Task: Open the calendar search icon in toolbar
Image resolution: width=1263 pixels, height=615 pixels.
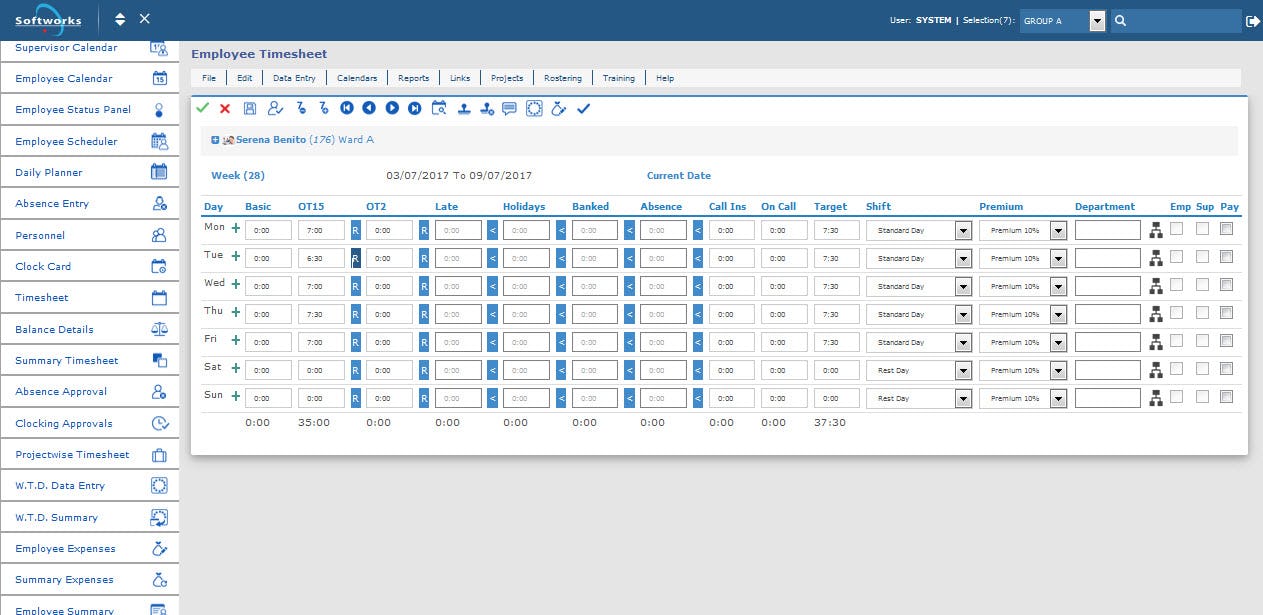Action: [x=439, y=109]
